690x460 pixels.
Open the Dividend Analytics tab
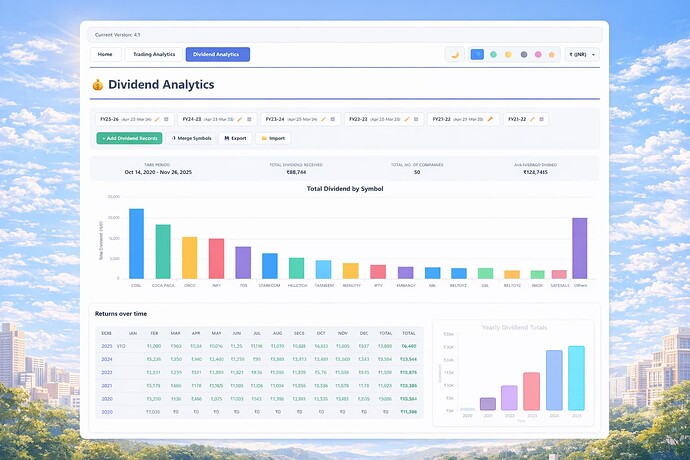click(x=217, y=54)
